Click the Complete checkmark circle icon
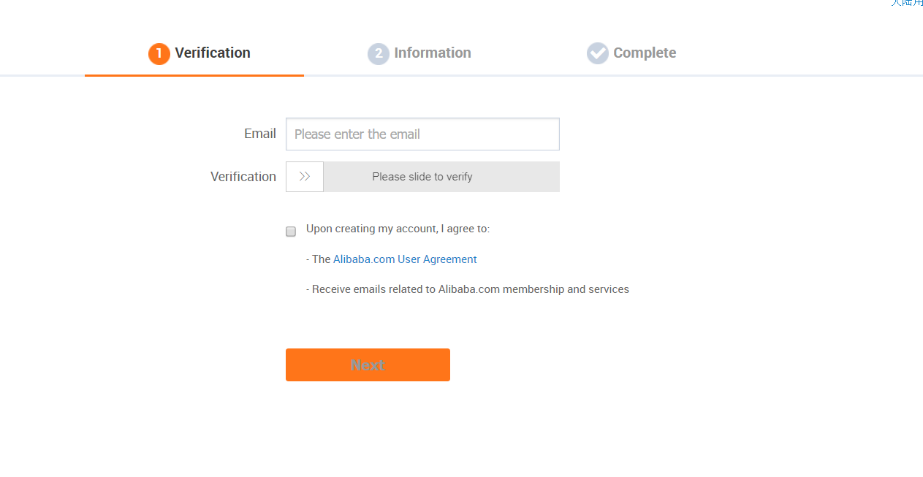This screenshot has width=923, height=477. [x=597, y=54]
